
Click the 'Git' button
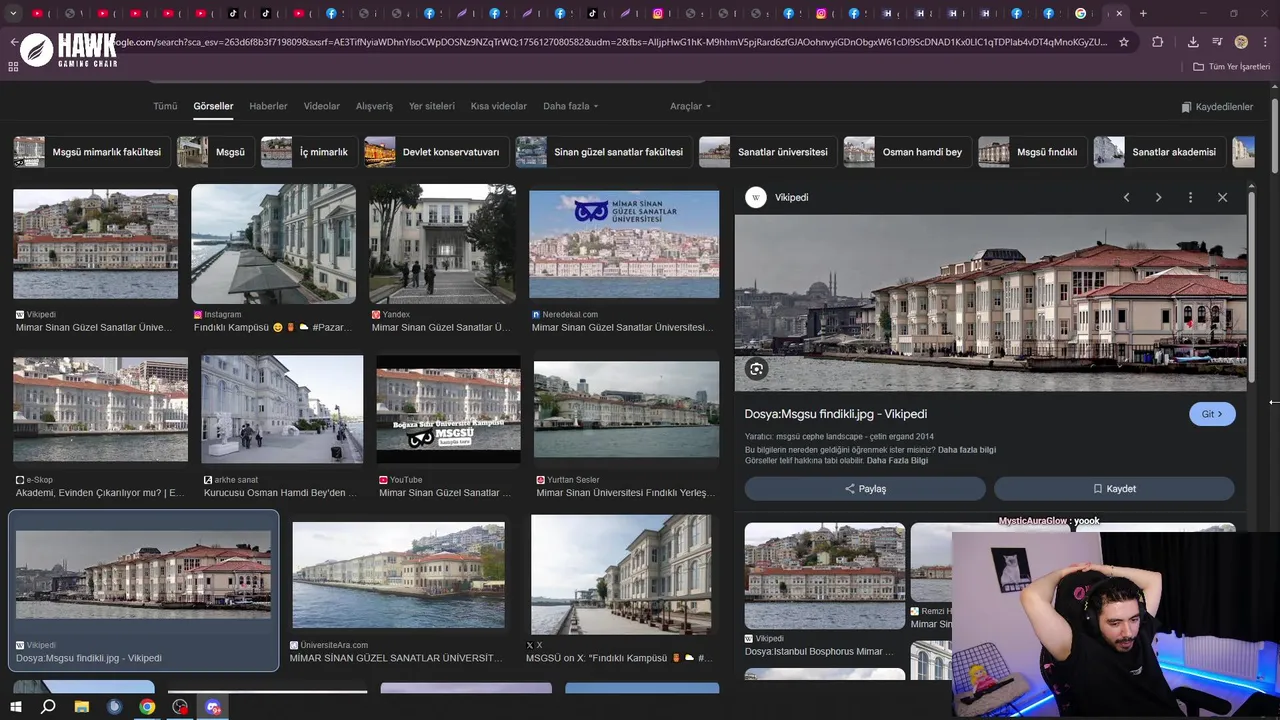point(1212,414)
